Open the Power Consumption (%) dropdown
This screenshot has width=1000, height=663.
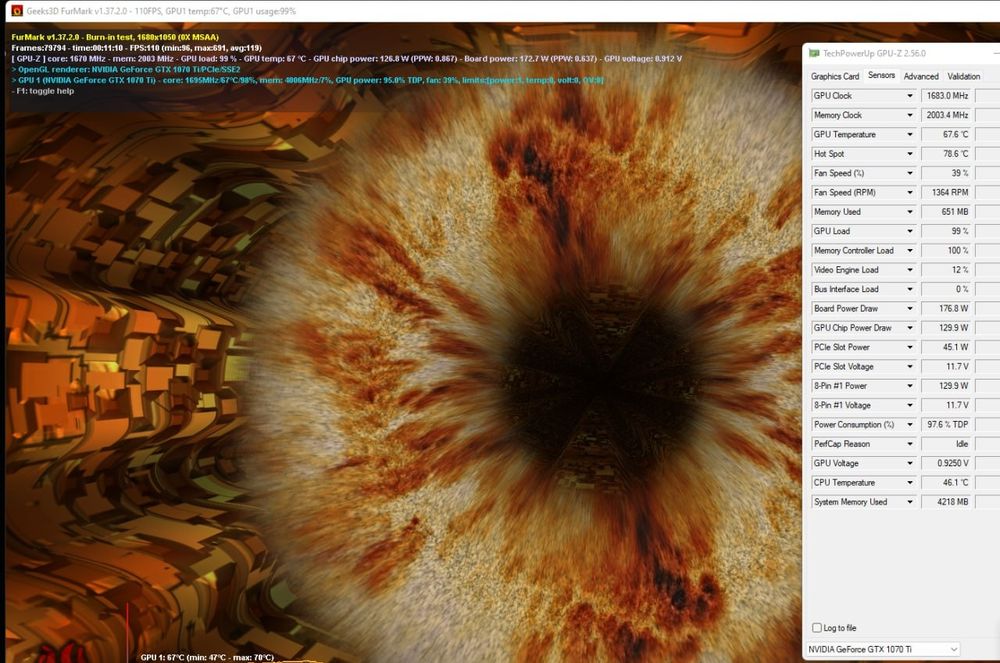pyautogui.click(x=910, y=425)
